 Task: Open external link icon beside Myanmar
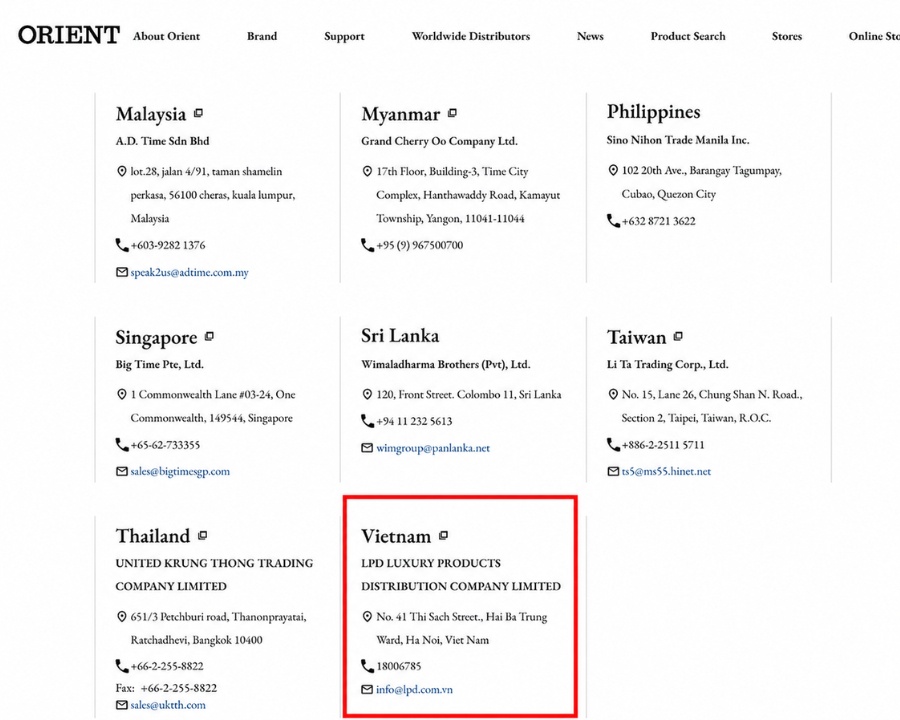click(x=452, y=113)
